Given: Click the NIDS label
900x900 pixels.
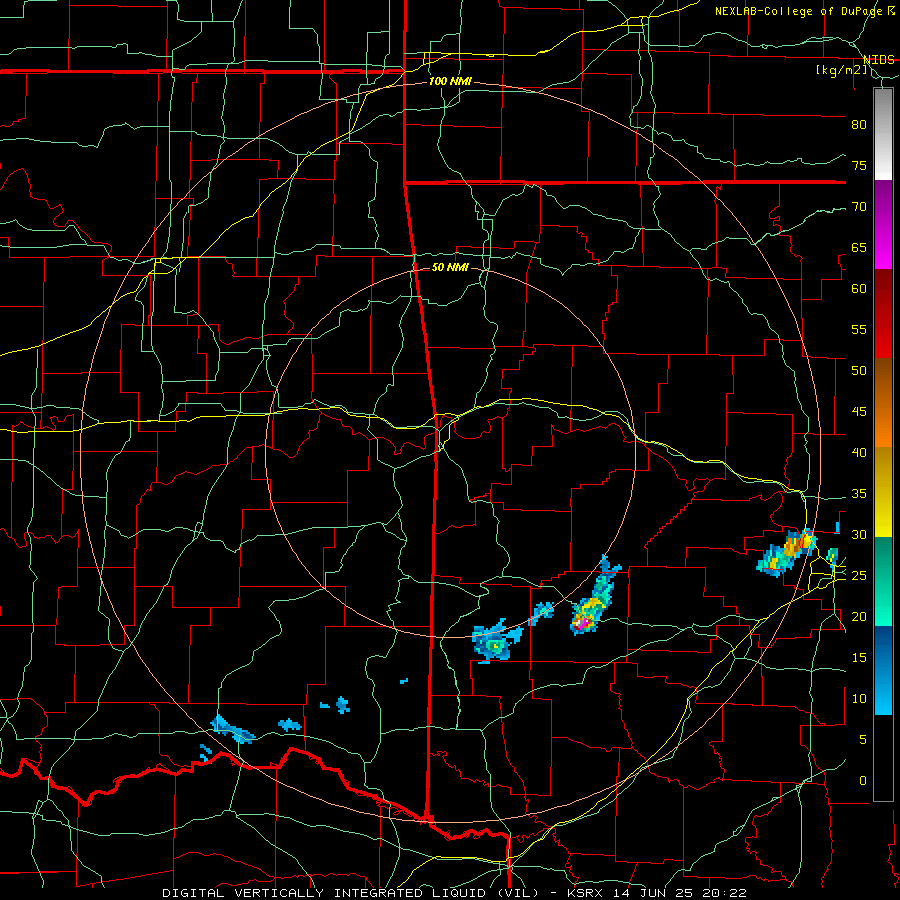Looking at the screenshot, I should coord(879,60).
